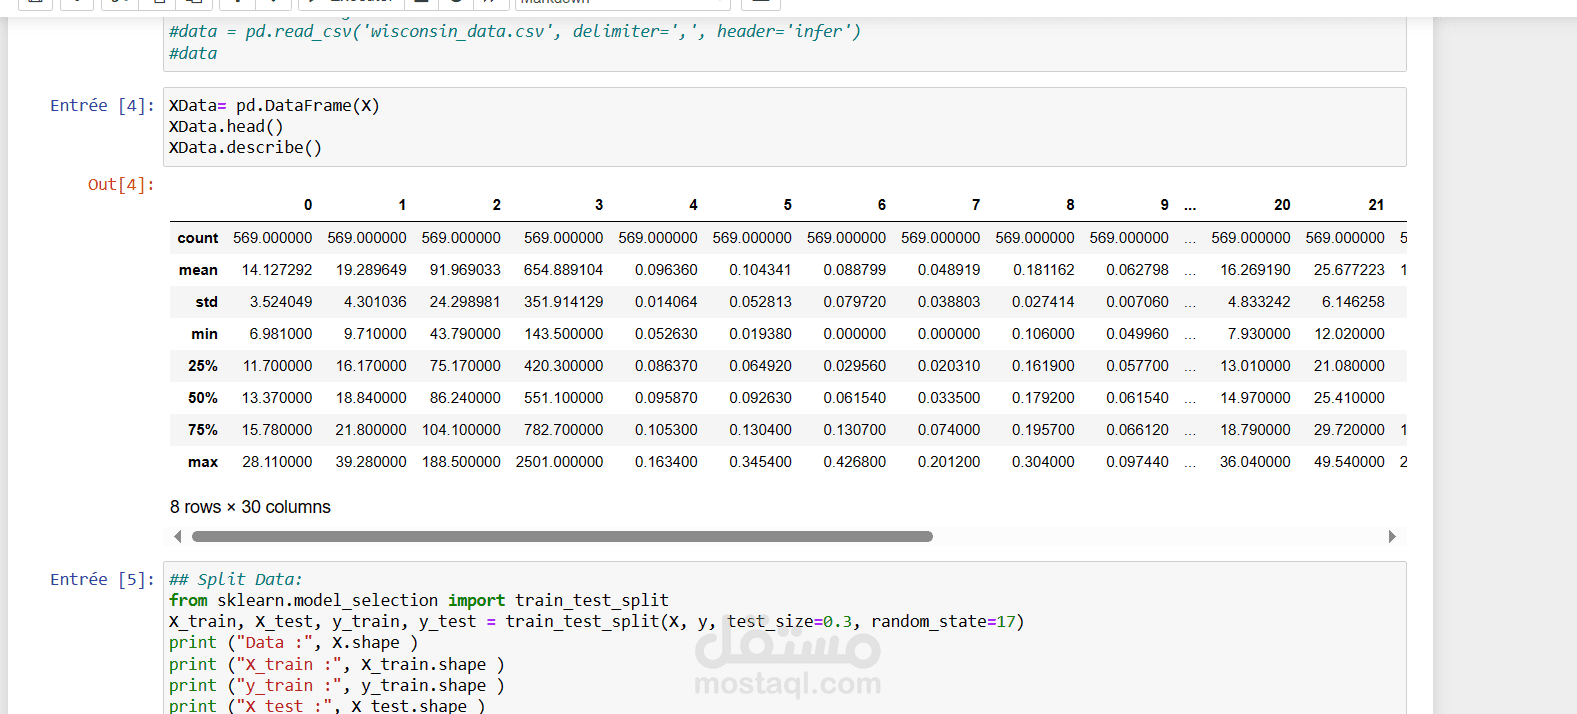Viewport: 1577px width, 714px height.
Task: Click the 50% value 13.370000
Action: pyautogui.click(x=277, y=398)
